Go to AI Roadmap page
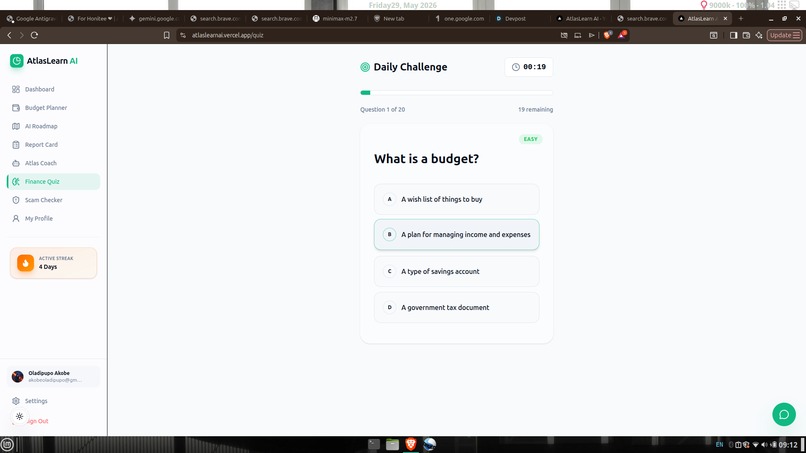 click(53, 126)
